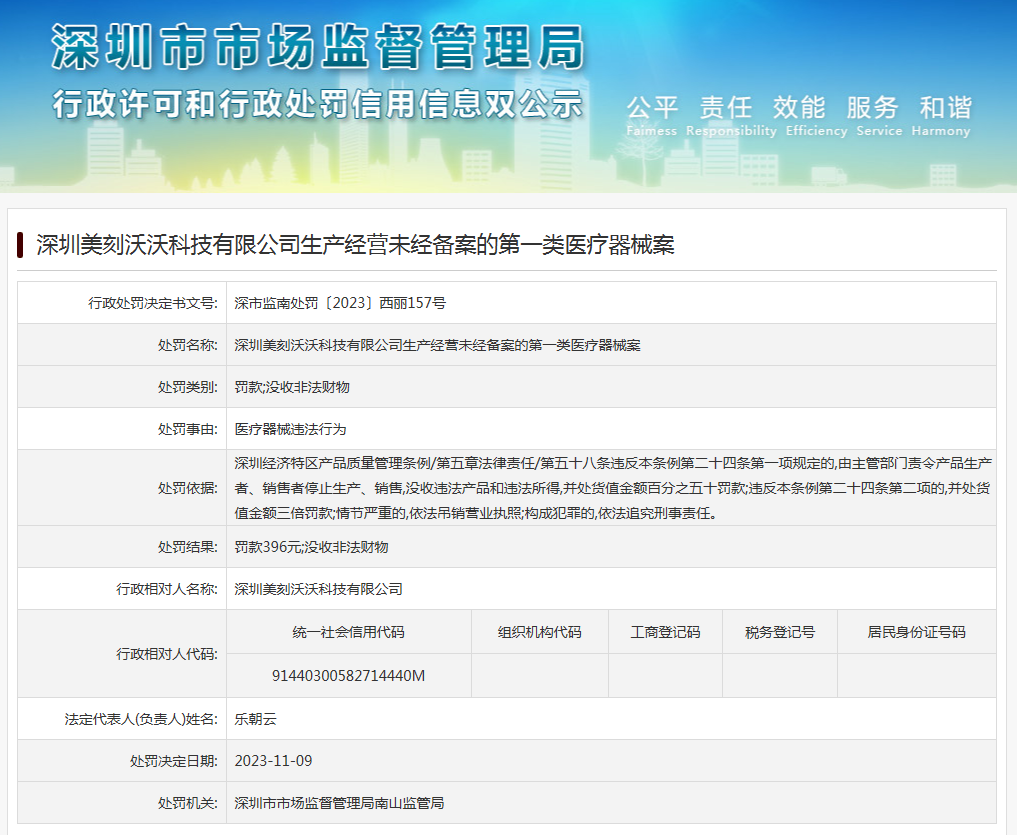This screenshot has width=1017, height=835.
Task: Click the 居民身份证号码 column header
Action: (x=916, y=632)
